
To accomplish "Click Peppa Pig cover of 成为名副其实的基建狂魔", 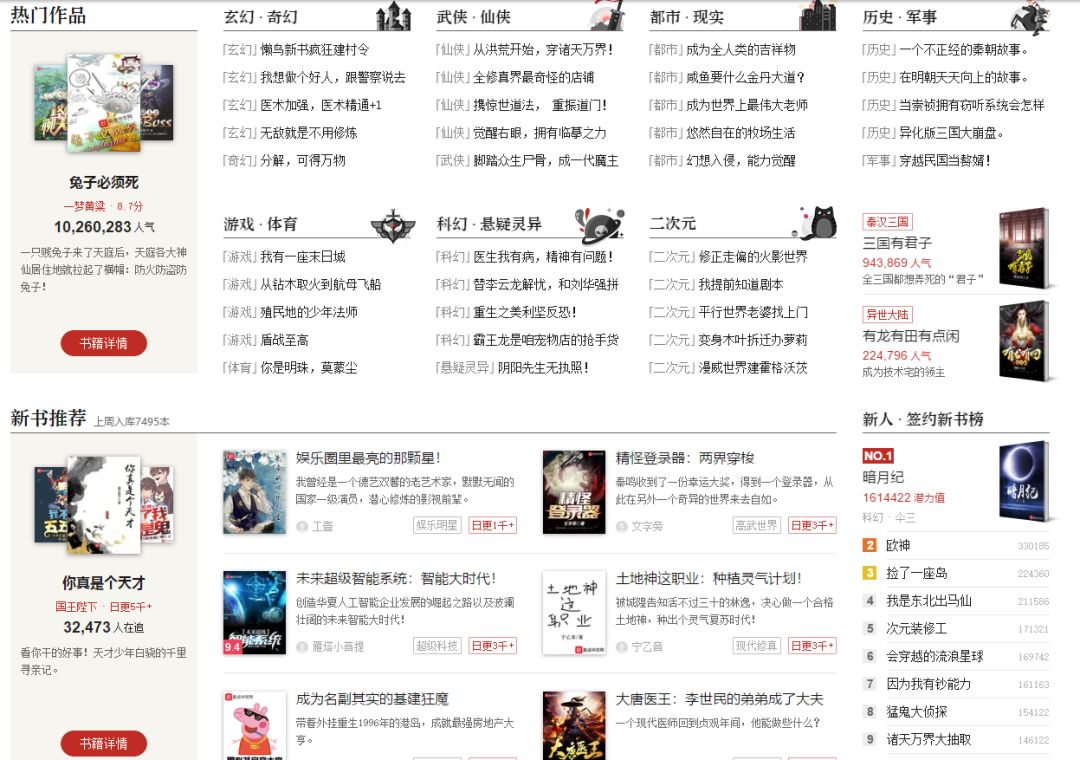I will 254,726.
